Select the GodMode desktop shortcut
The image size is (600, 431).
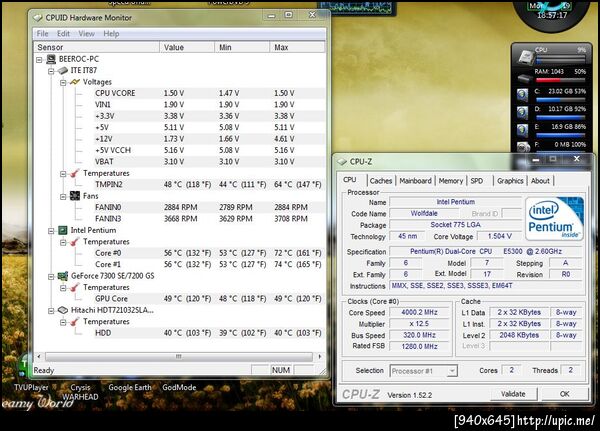(179, 387)
